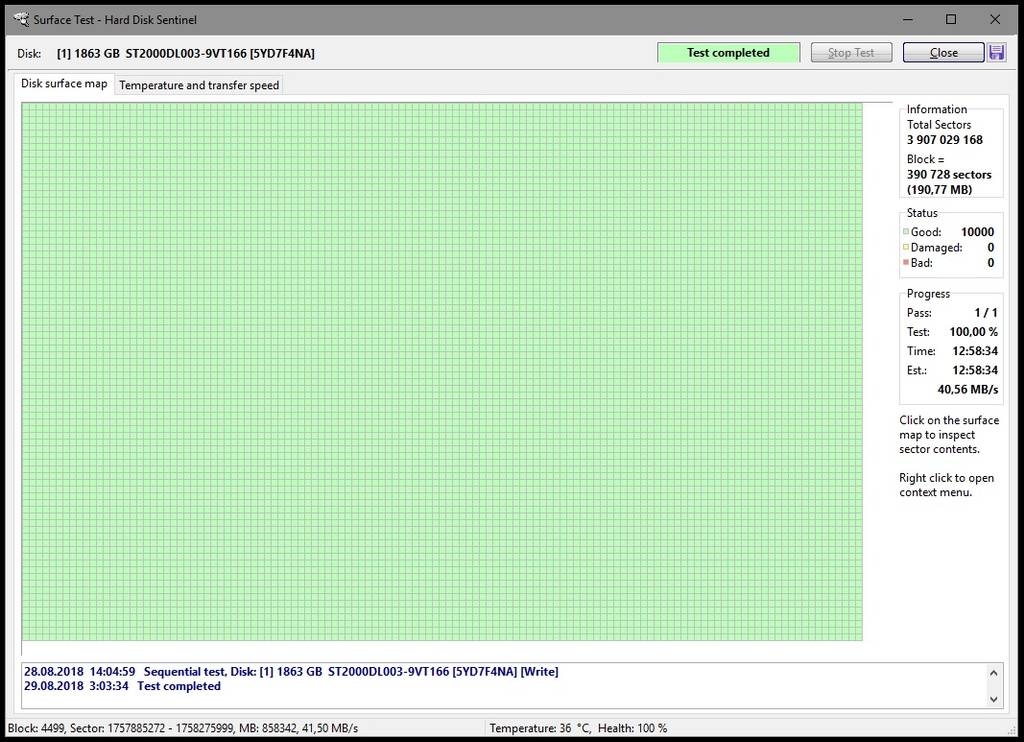Click the '(190,77 MB)' block size text

[939, 189]
